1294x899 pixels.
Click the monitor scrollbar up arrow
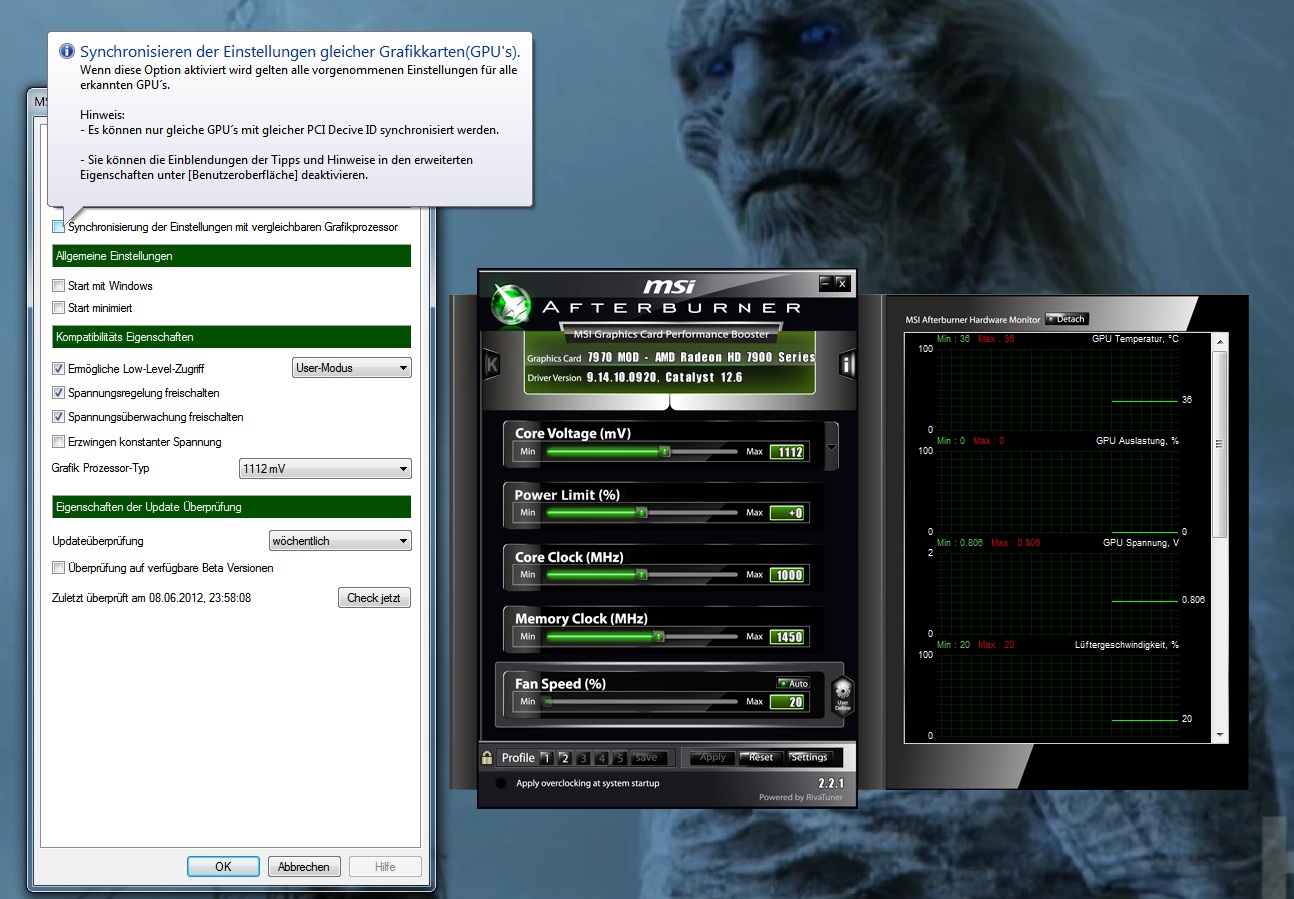pos(1218,341)
